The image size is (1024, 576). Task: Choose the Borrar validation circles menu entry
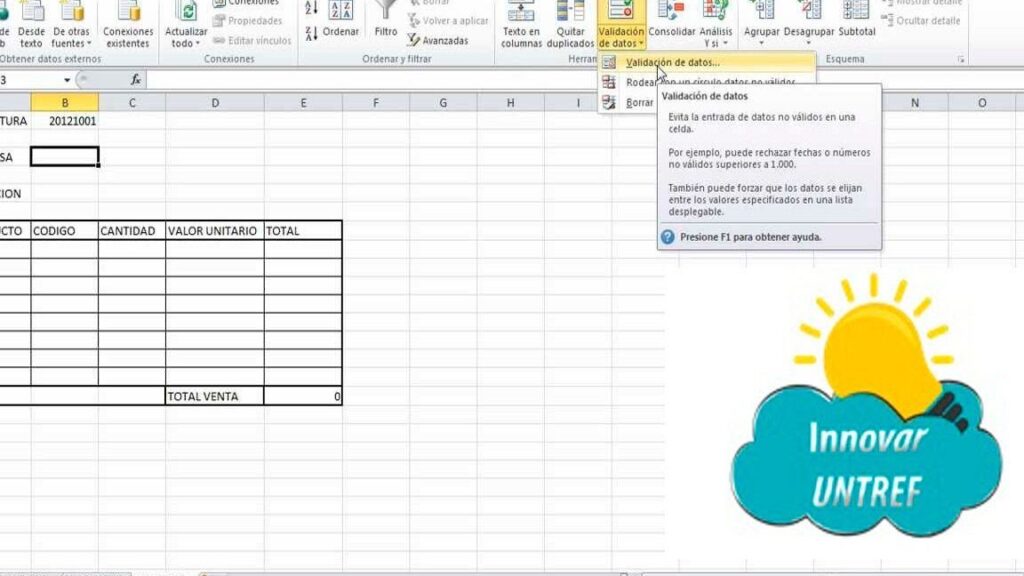tap(638, 103)
